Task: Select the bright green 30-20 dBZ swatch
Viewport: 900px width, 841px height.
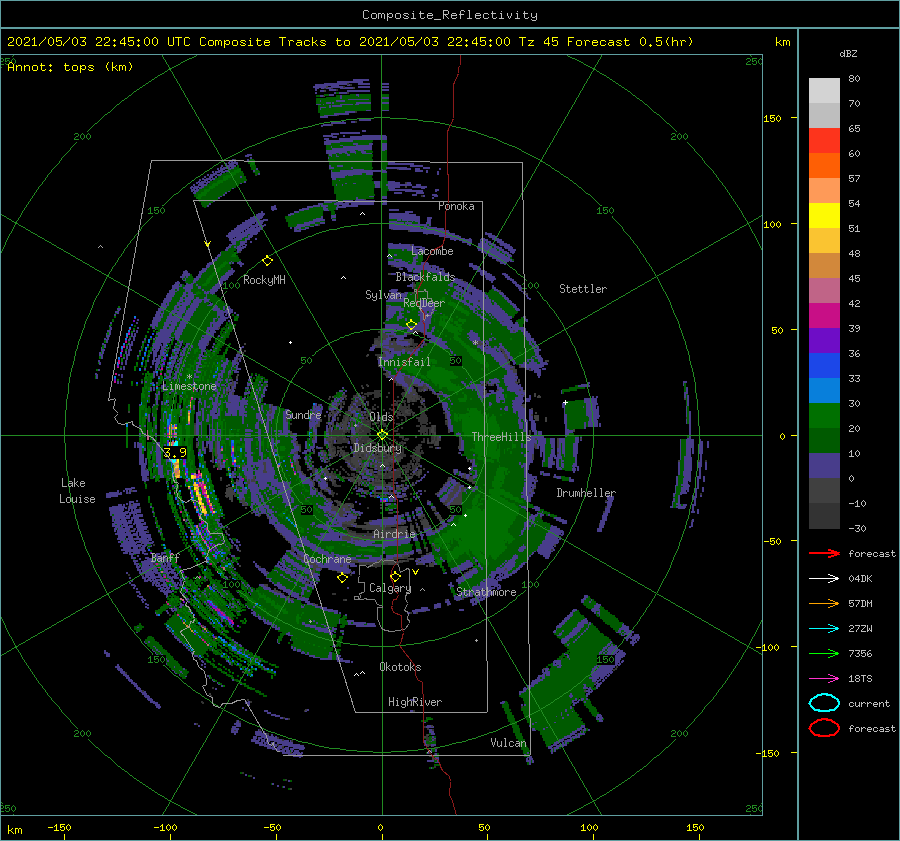Action: pos(824,416)
